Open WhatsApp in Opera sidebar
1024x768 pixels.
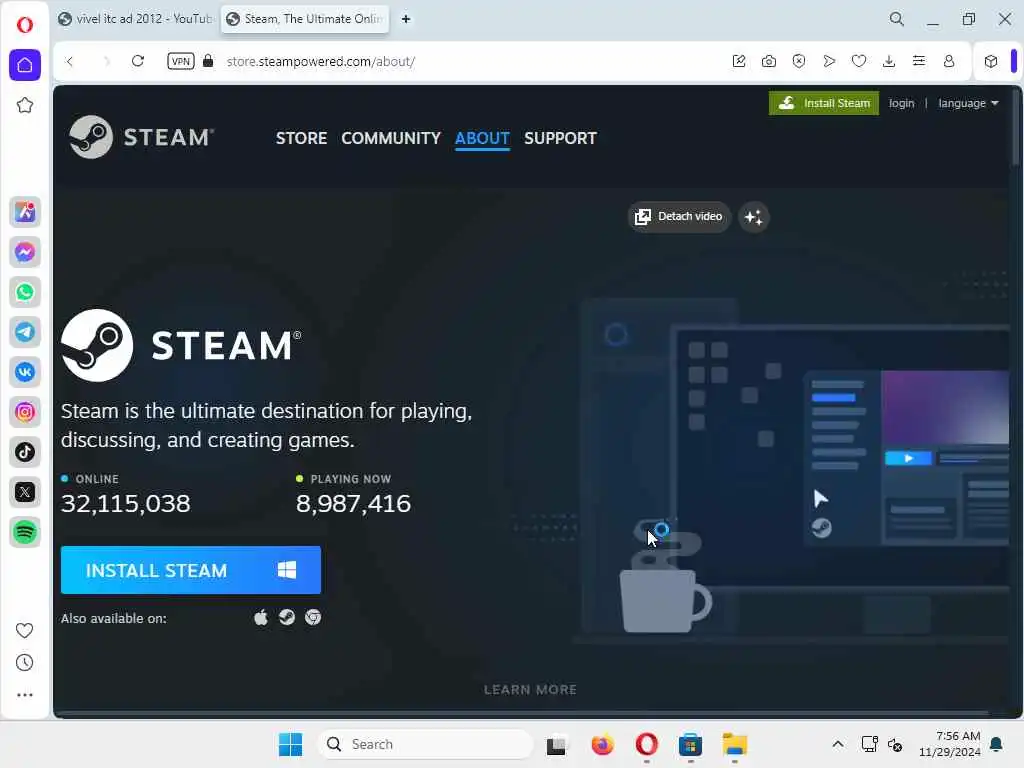25,292
